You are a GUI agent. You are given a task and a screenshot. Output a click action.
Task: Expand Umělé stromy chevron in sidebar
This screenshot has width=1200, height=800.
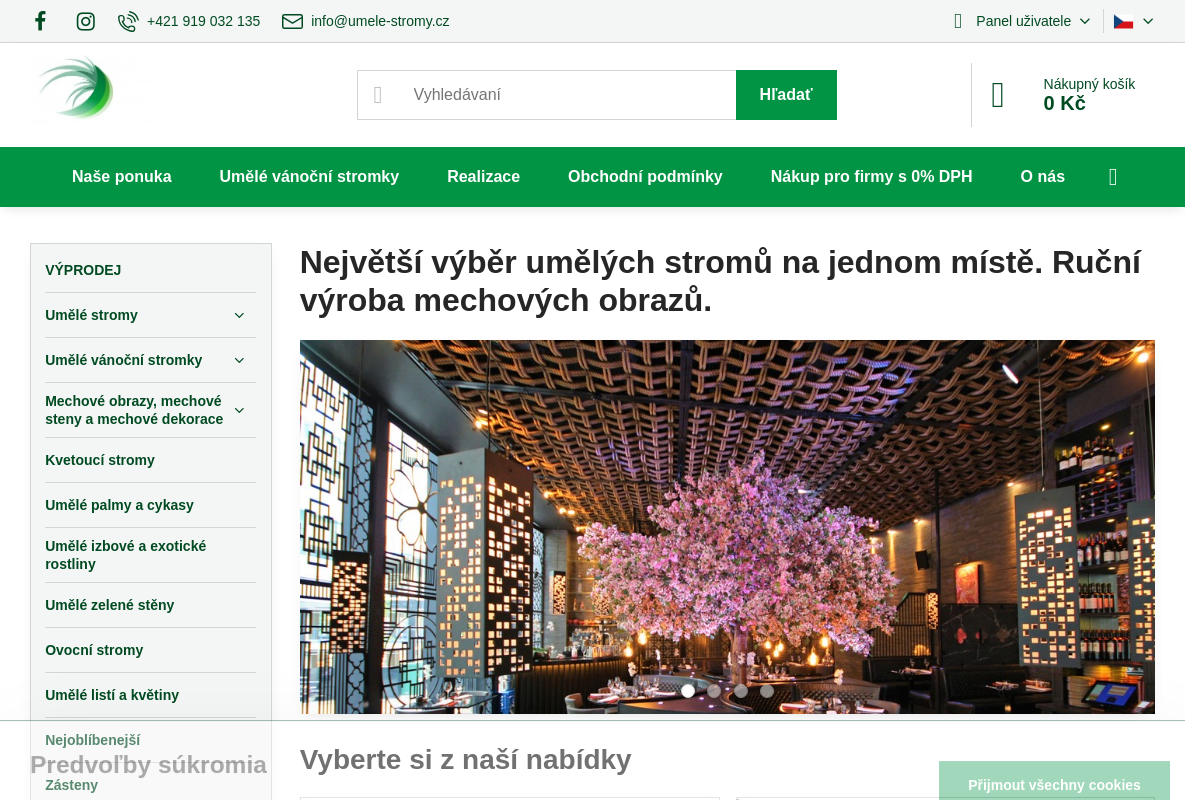click(x=239, y=315)
